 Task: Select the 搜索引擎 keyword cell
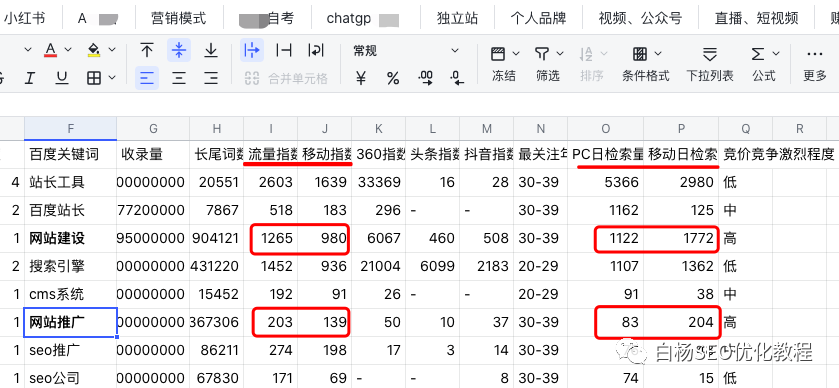71,266
